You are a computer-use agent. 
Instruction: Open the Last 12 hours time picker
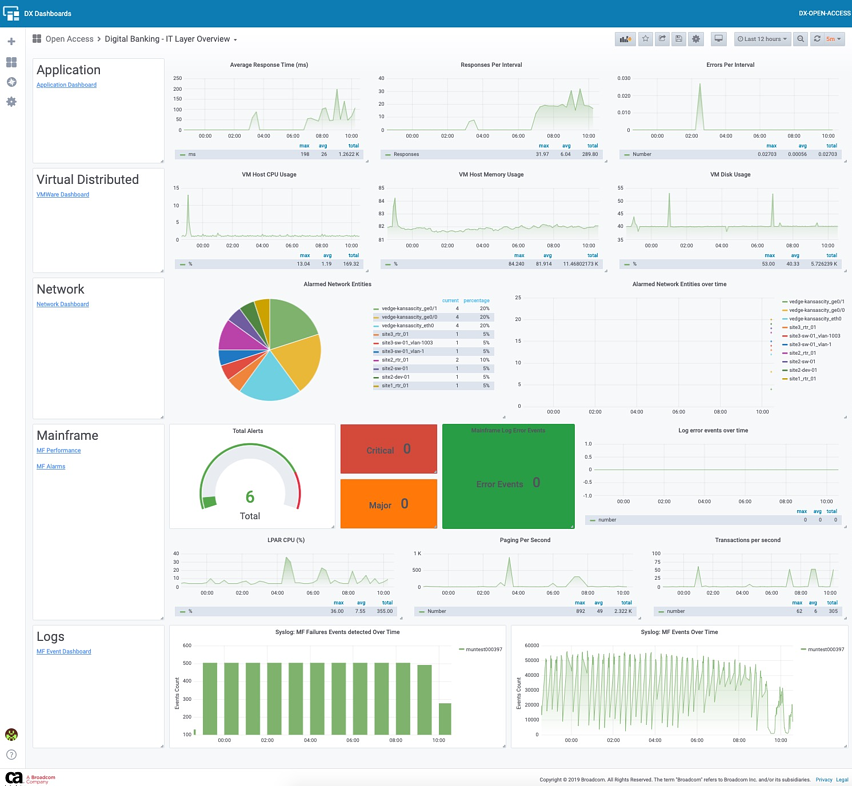(762, 39)
